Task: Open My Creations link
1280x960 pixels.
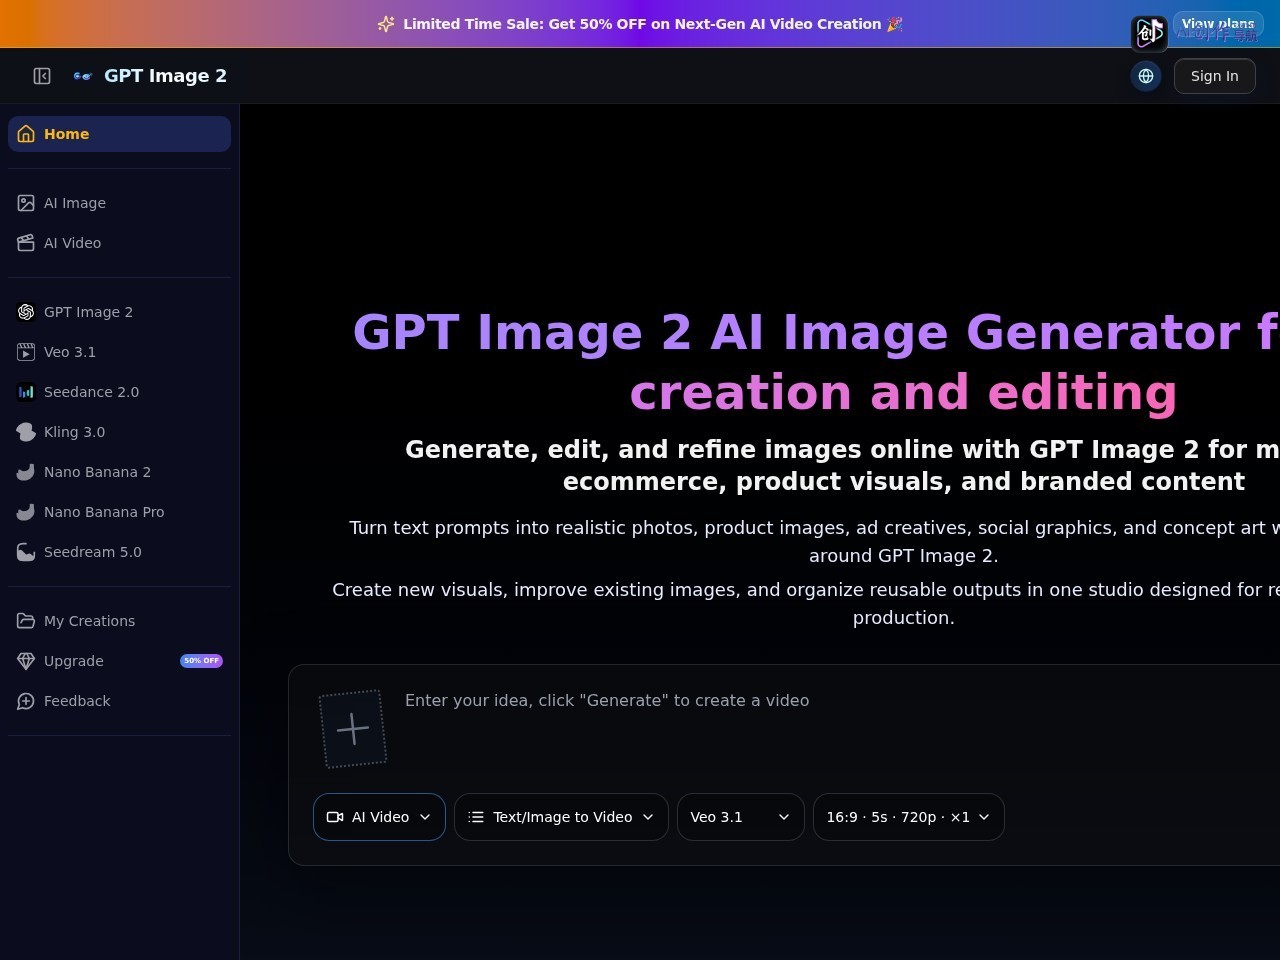Action: 119,621
